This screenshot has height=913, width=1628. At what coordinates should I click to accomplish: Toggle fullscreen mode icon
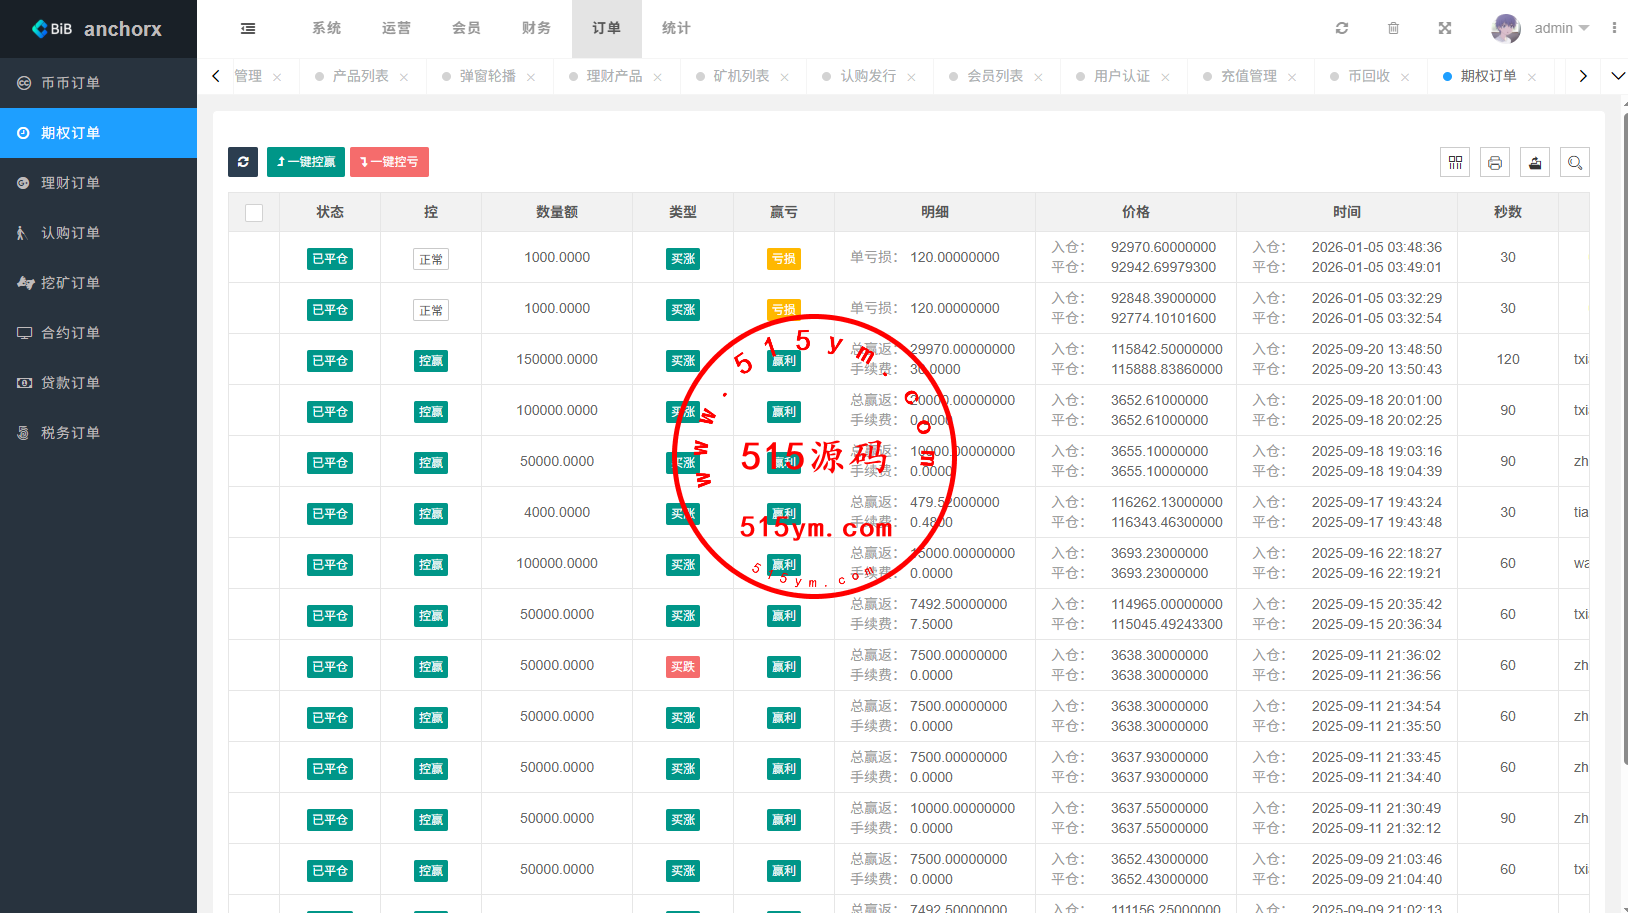[x=1445, y=28]
